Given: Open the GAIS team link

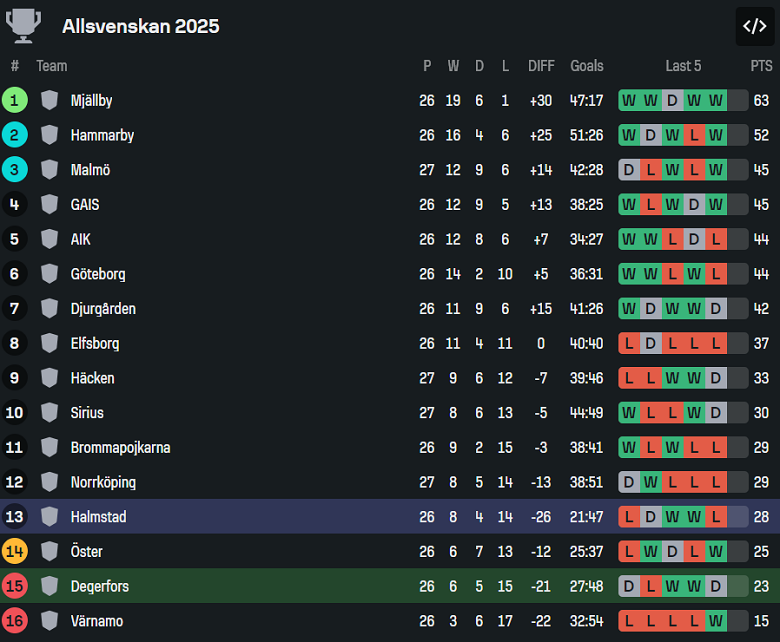Looking at the screenshot, I should pyautogui.click(x=85, y=204).
